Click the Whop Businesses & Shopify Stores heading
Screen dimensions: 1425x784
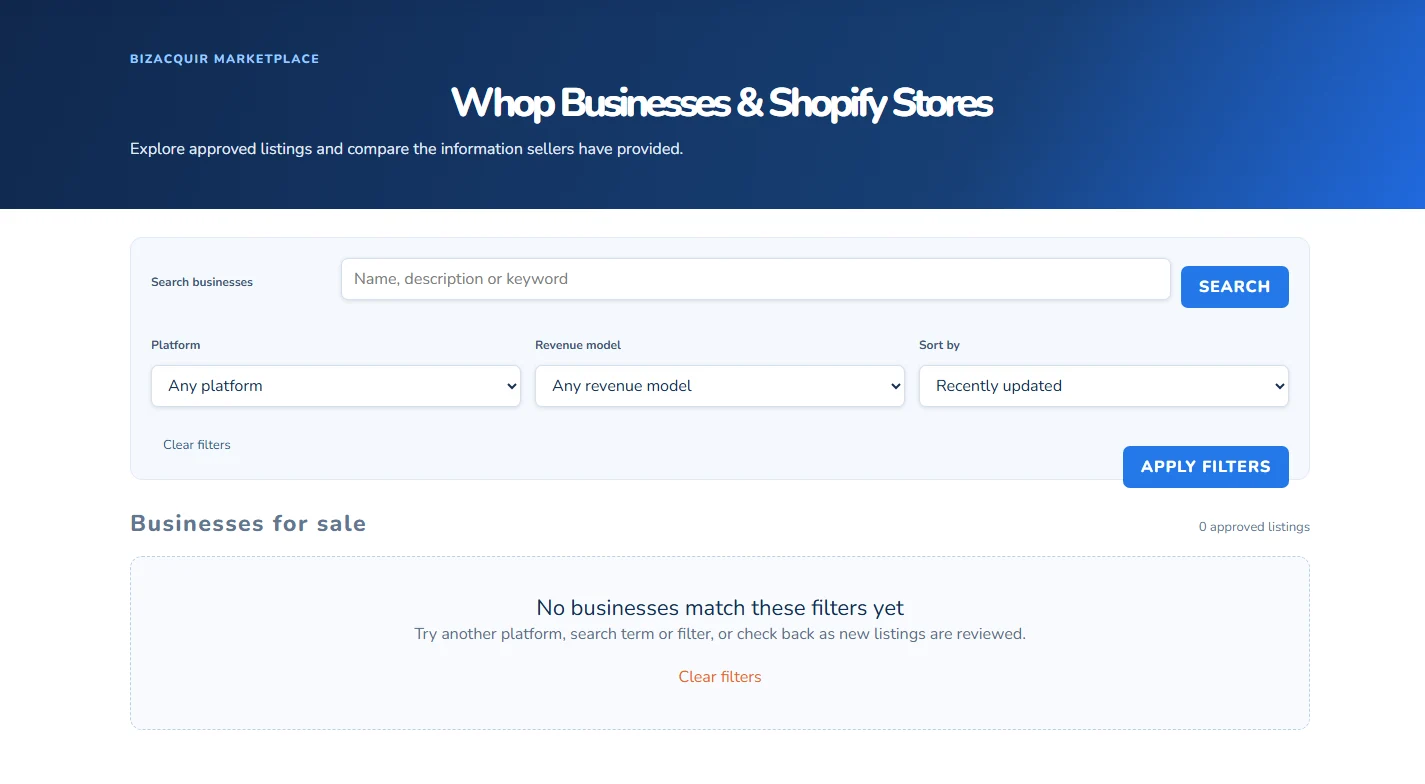(x=721, y=103)
